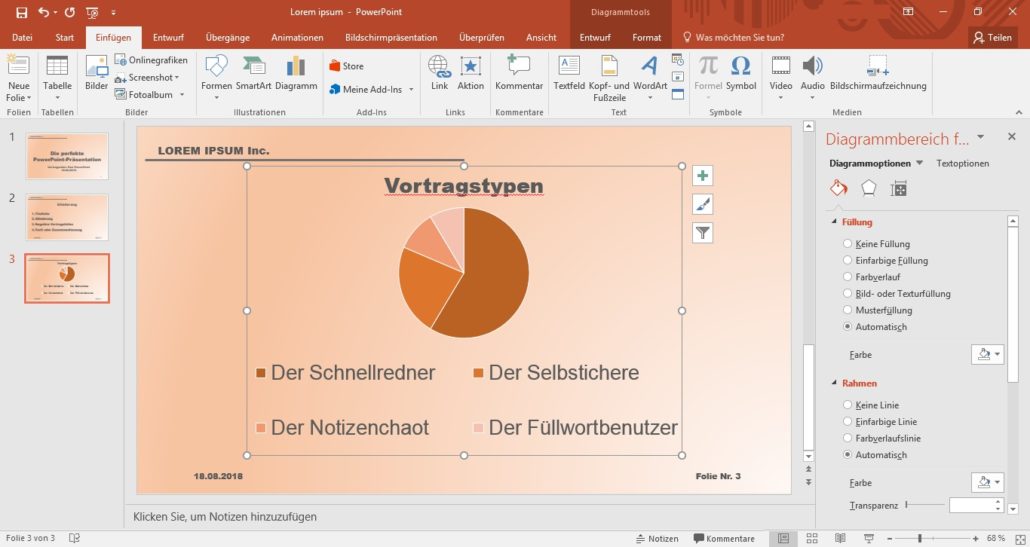
Task: Insert a Video
Action: tap(781, 79)
